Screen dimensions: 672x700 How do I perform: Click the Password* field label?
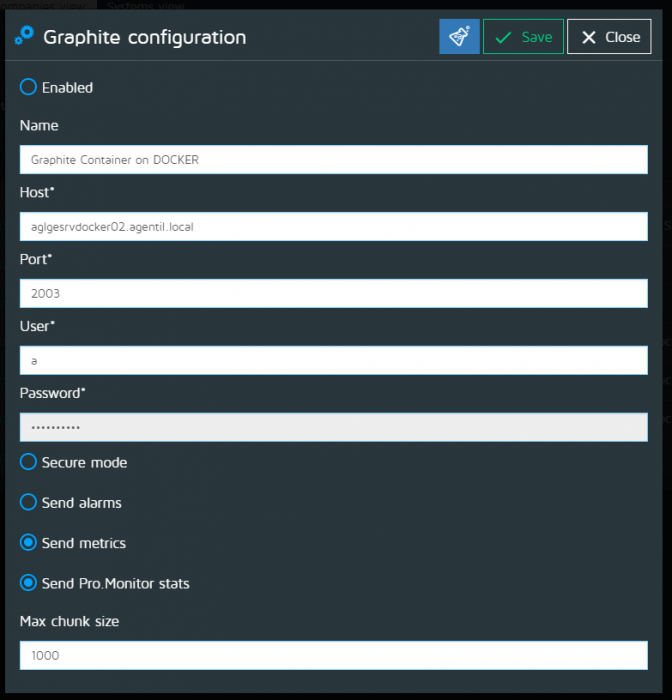[x=52, y=393]
